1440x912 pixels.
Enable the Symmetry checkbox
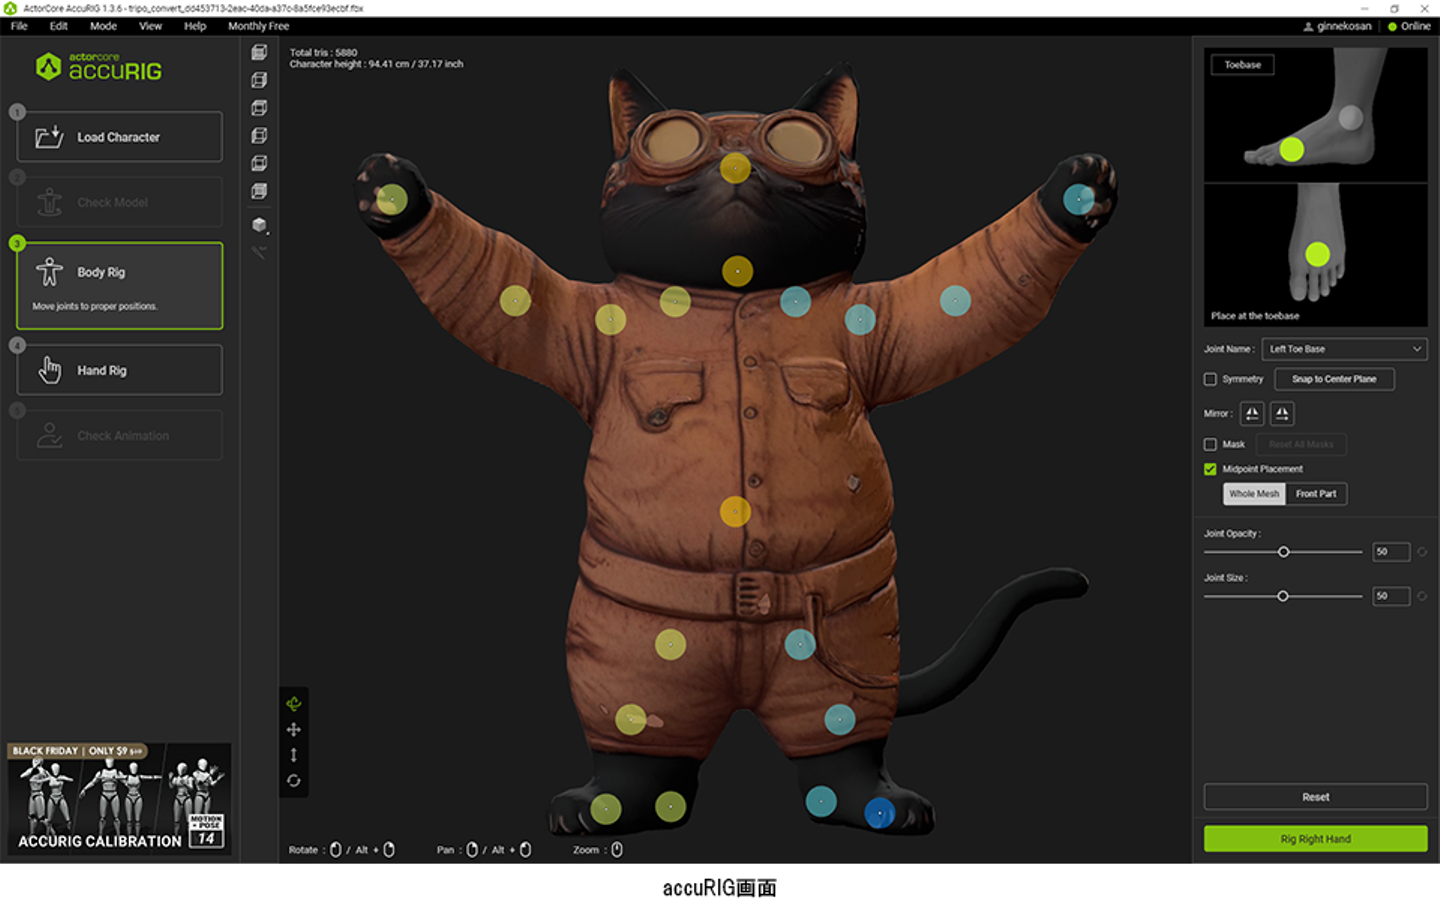(x=1210, y=379)
